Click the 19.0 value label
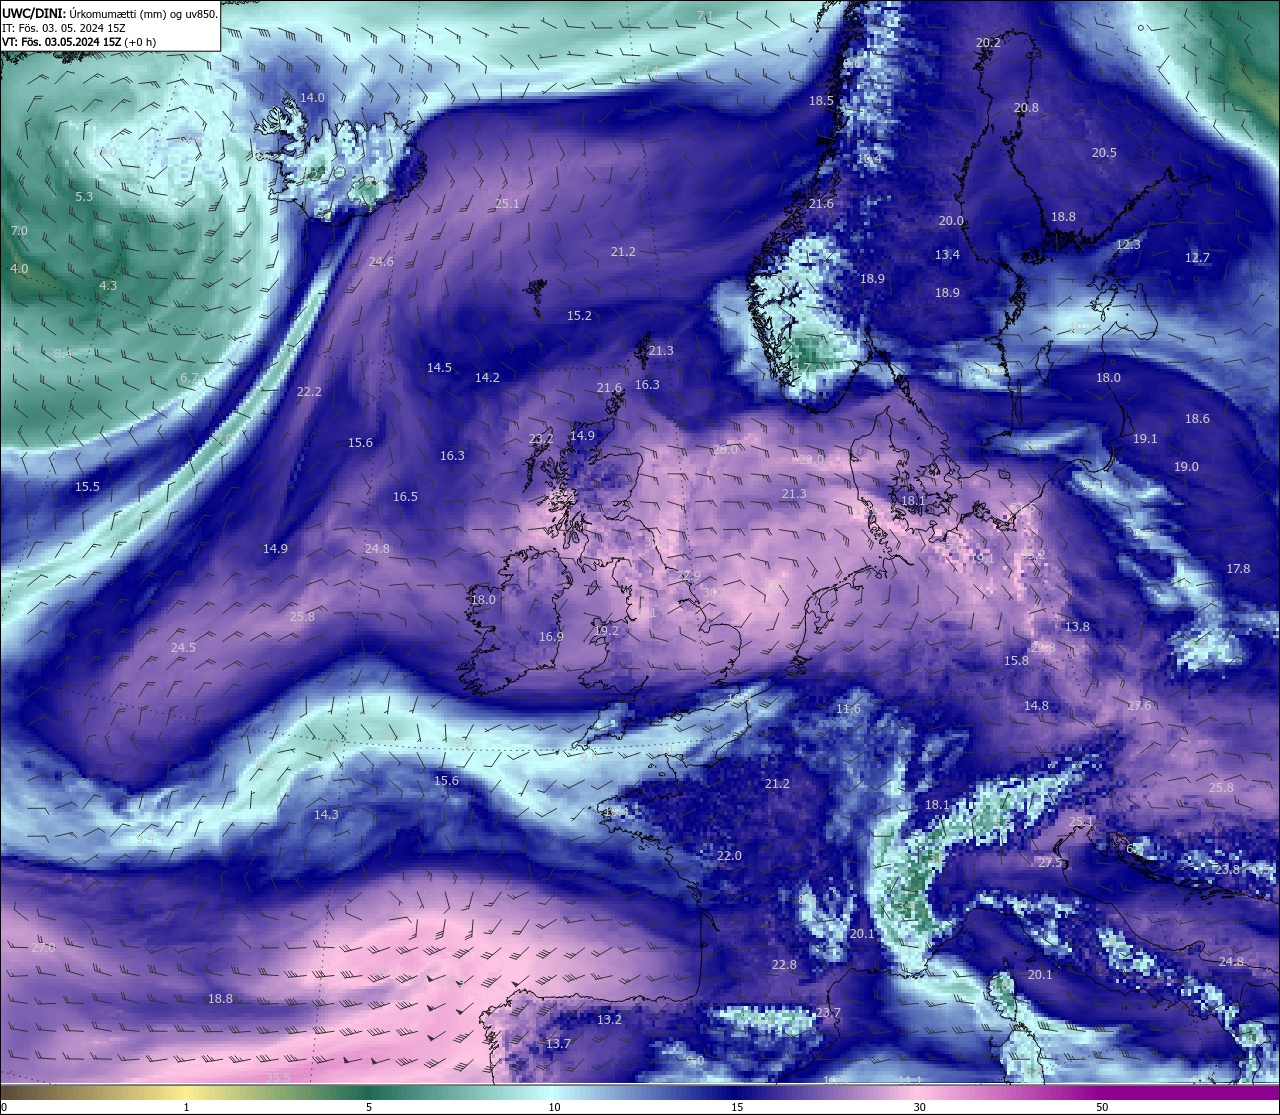1280x1115 pixels. [x=1186, y=467]
